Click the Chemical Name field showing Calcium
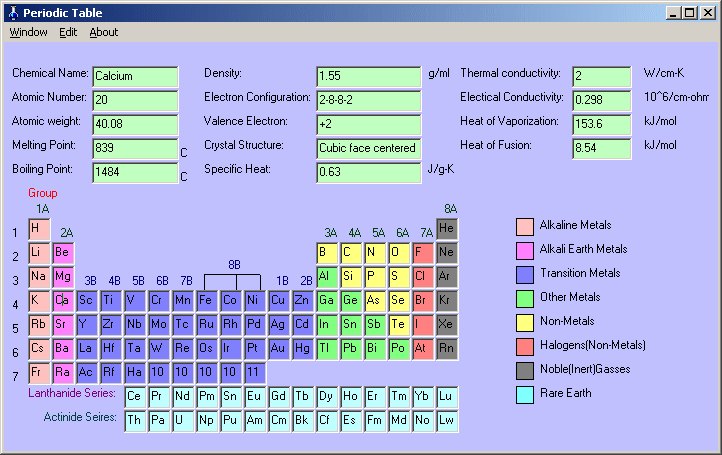The height and width of the screenshot is (455, 722). pos(135,77)
